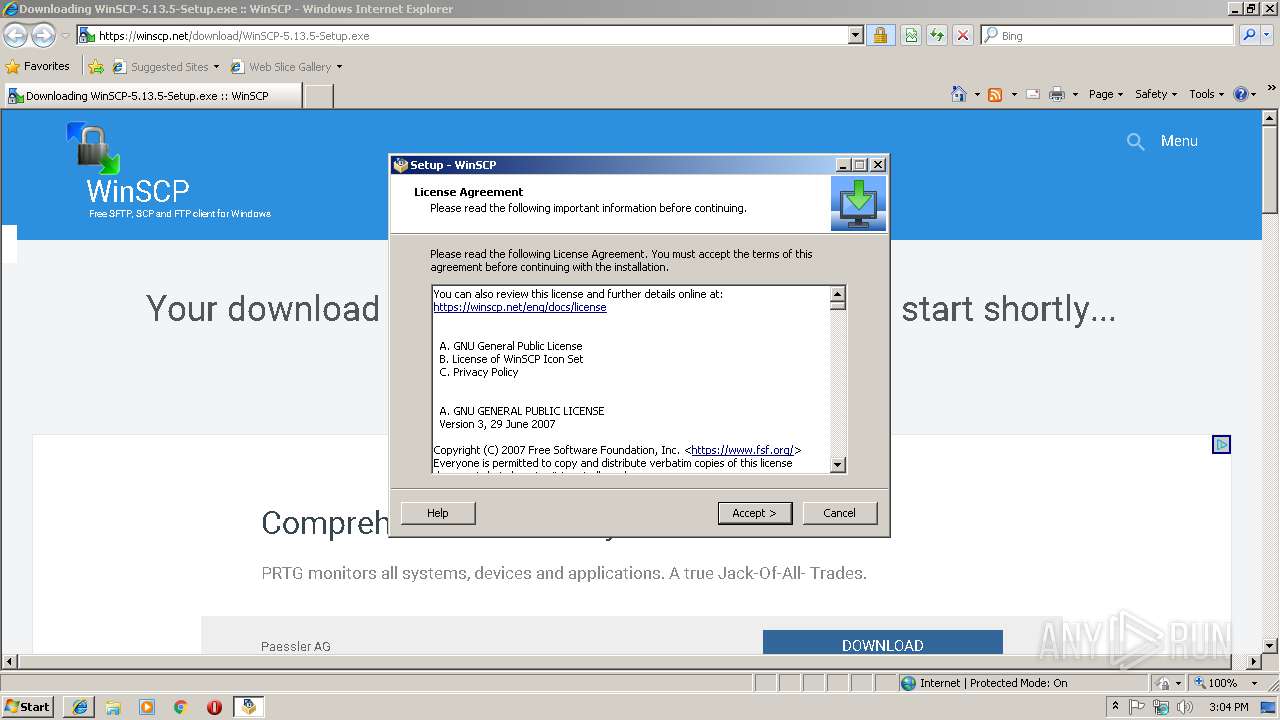
Task: Open the Home button dropdown arrow
Action: tap(976, 94)
